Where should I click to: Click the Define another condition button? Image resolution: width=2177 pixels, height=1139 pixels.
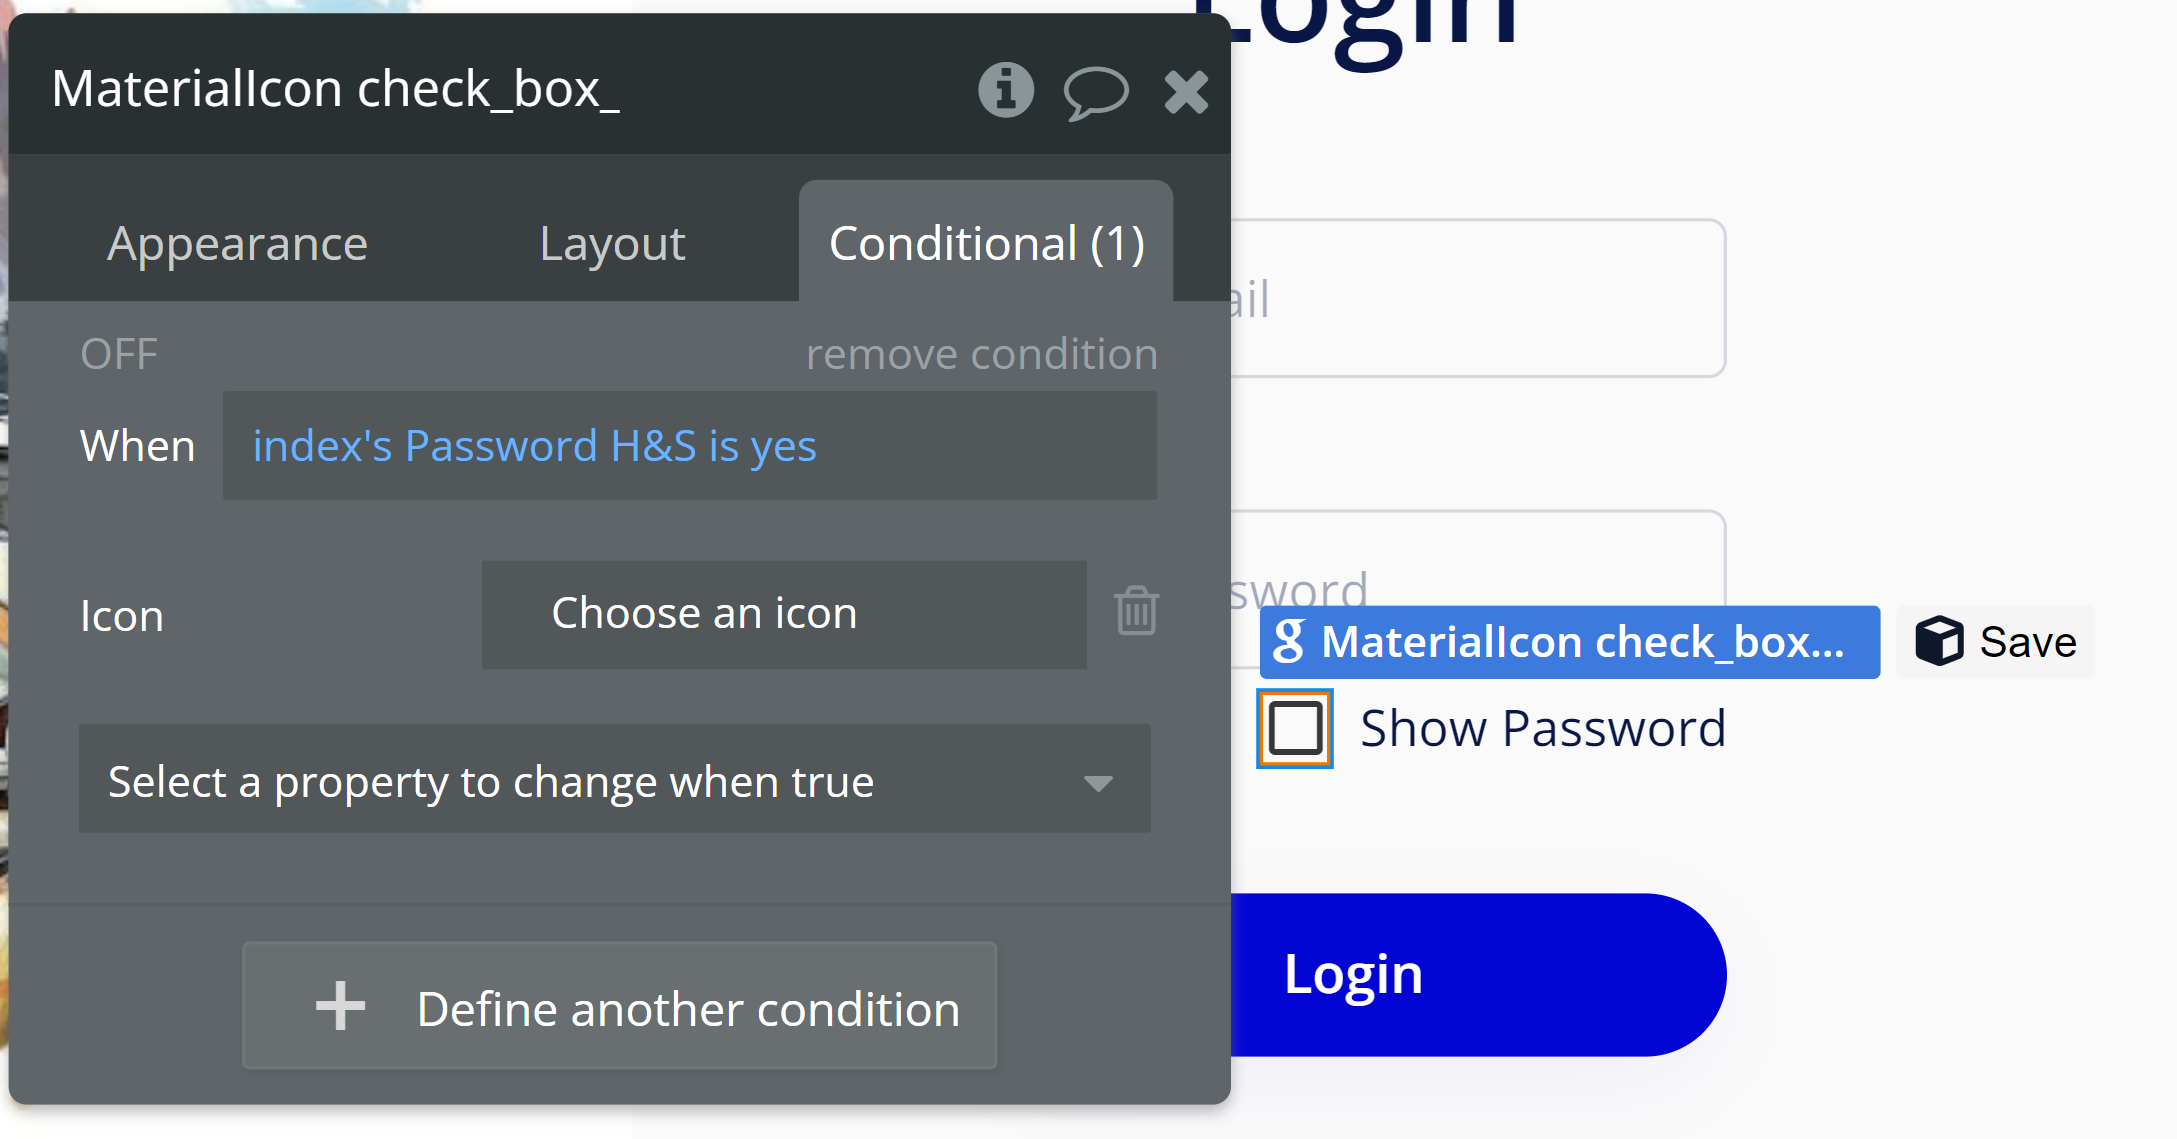[620, 1006]
